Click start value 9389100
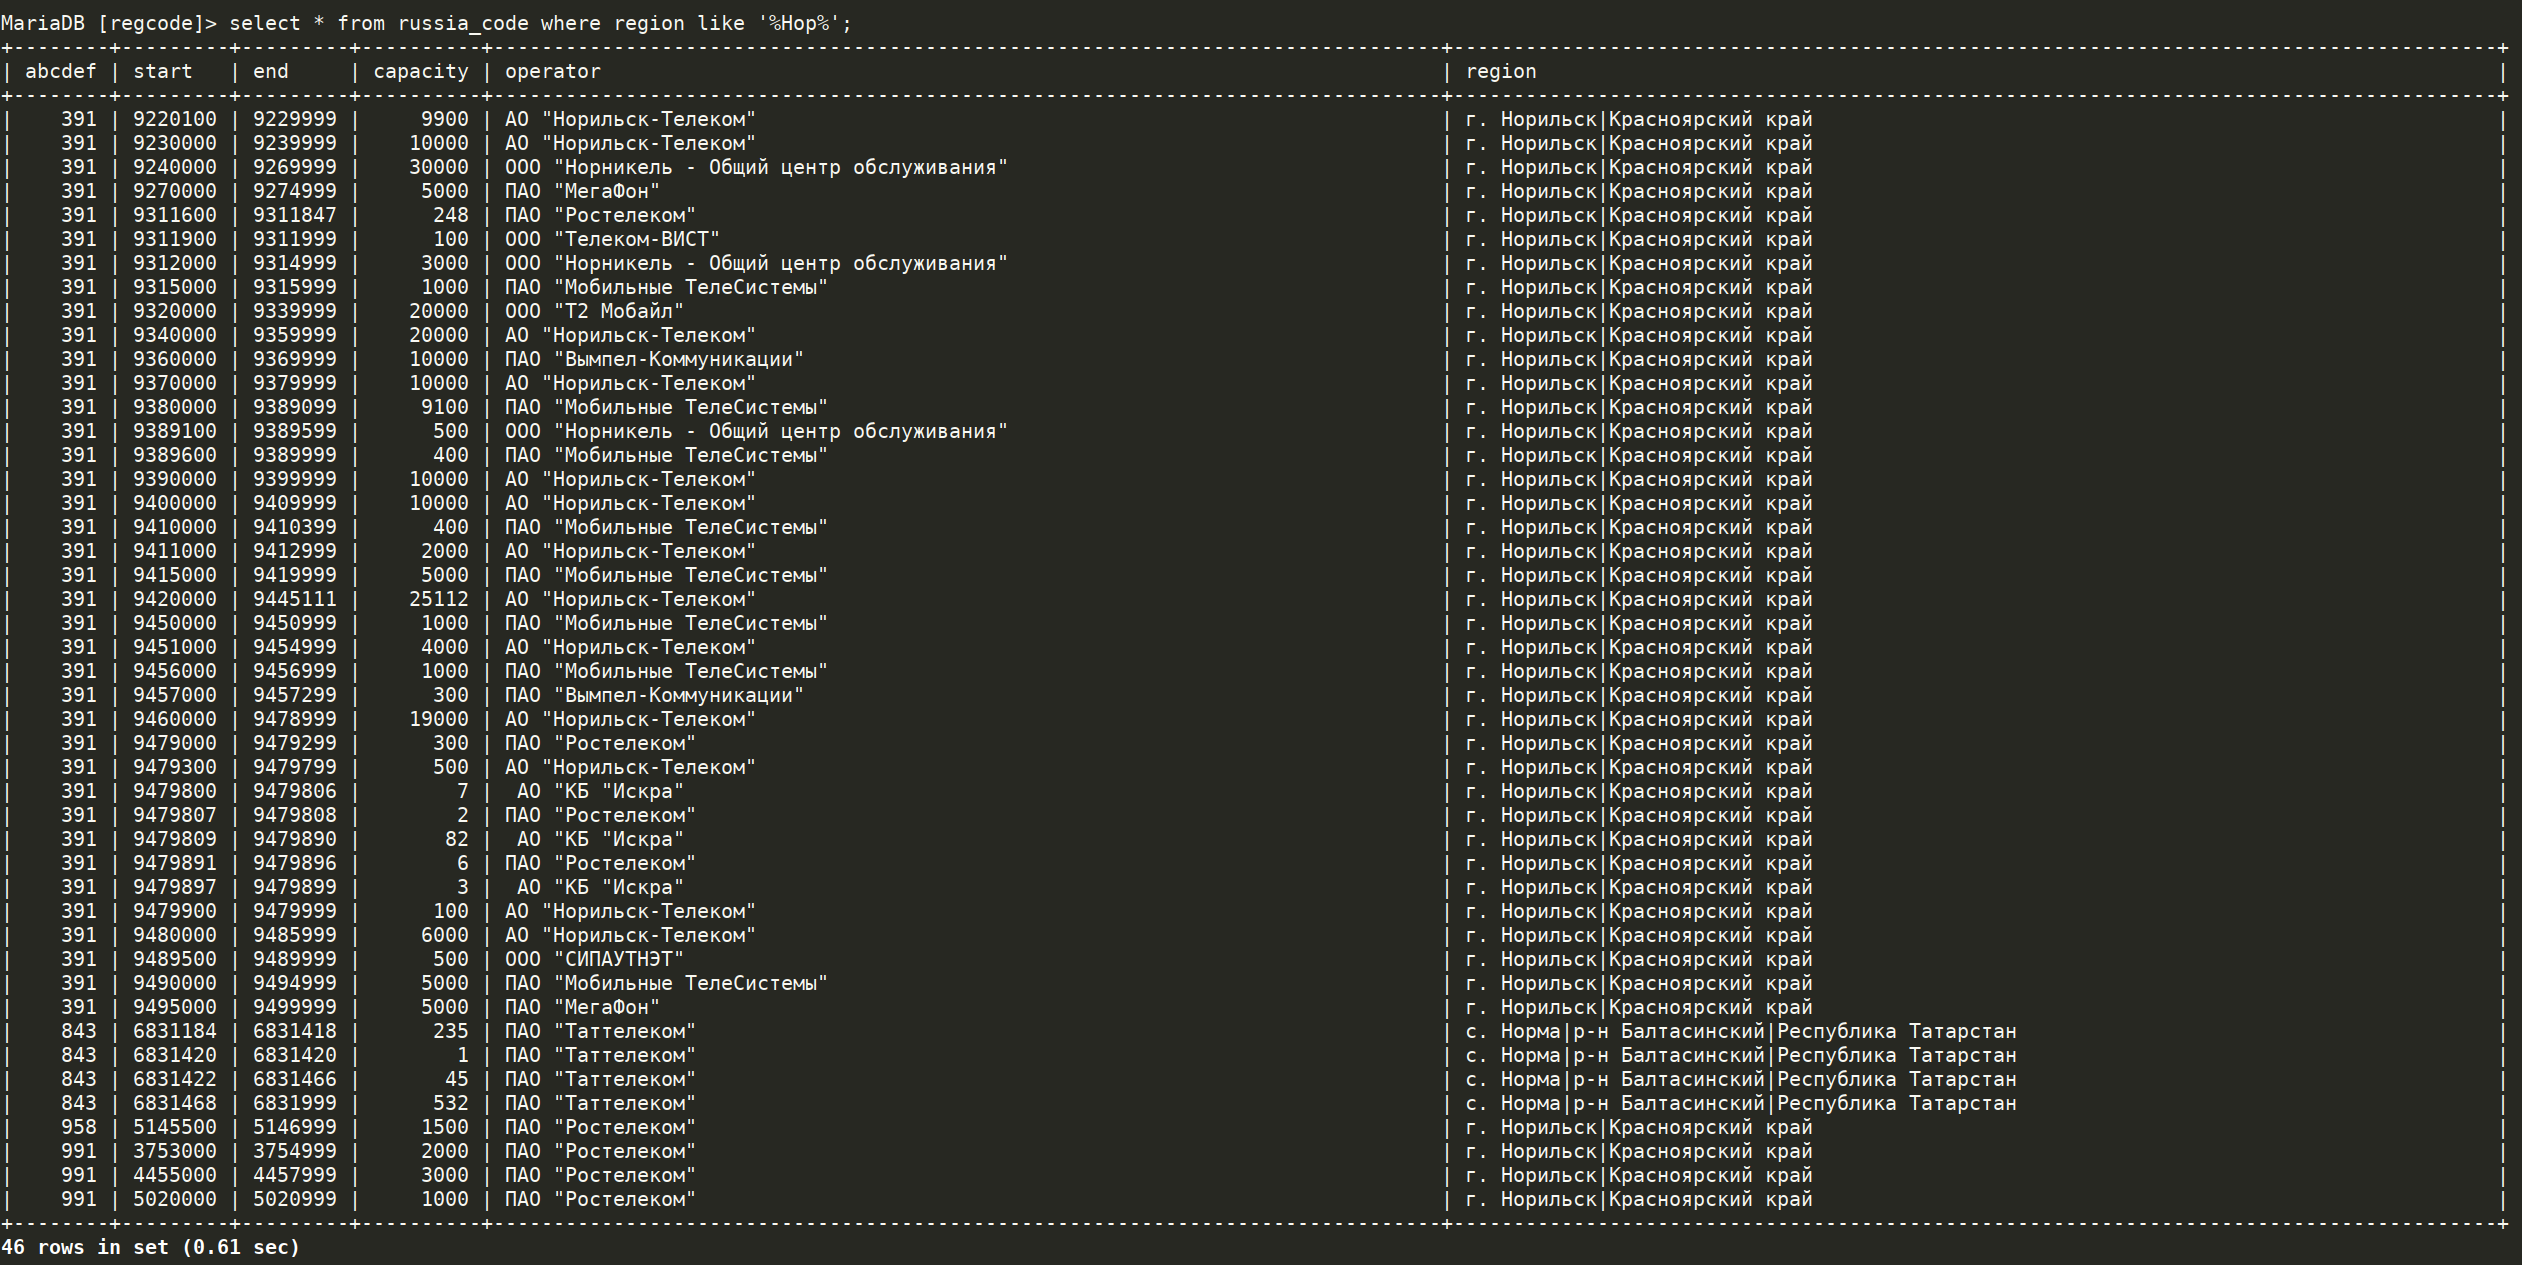The image size is (2522, 1265). pyautogui.click(x=175, y=431)
